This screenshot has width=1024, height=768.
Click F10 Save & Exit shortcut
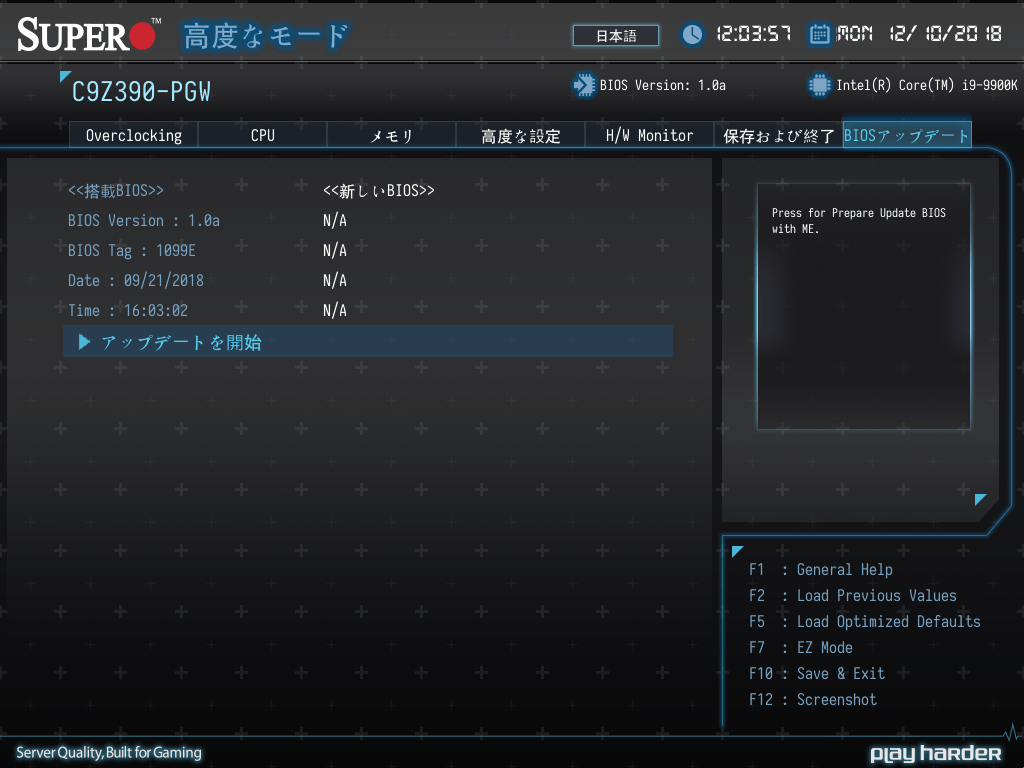coord(817,674)
